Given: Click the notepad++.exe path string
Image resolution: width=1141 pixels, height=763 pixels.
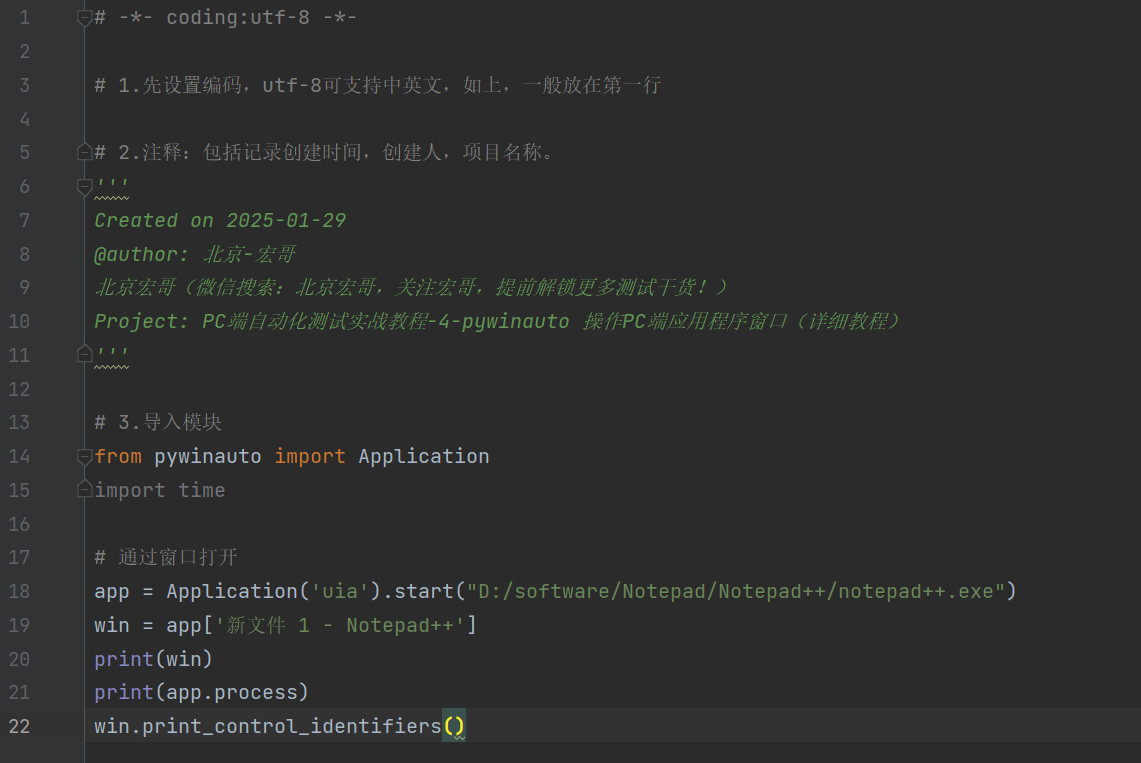Looking at the screenshot, I should tap(736, 591).
